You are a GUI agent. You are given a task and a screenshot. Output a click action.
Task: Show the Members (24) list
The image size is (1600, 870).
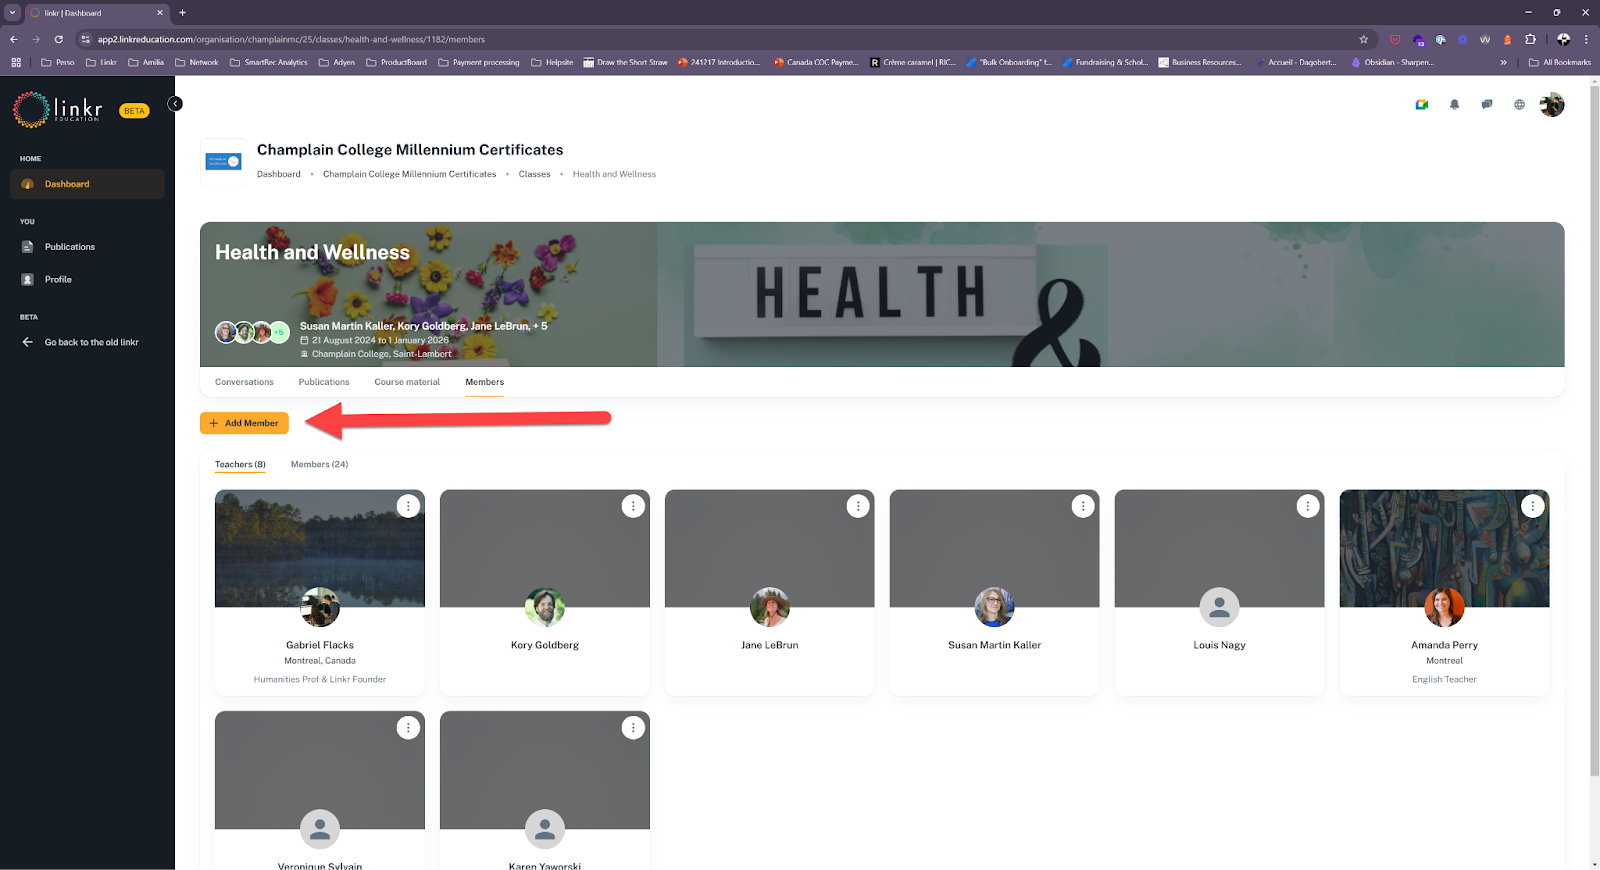(319, 464)
